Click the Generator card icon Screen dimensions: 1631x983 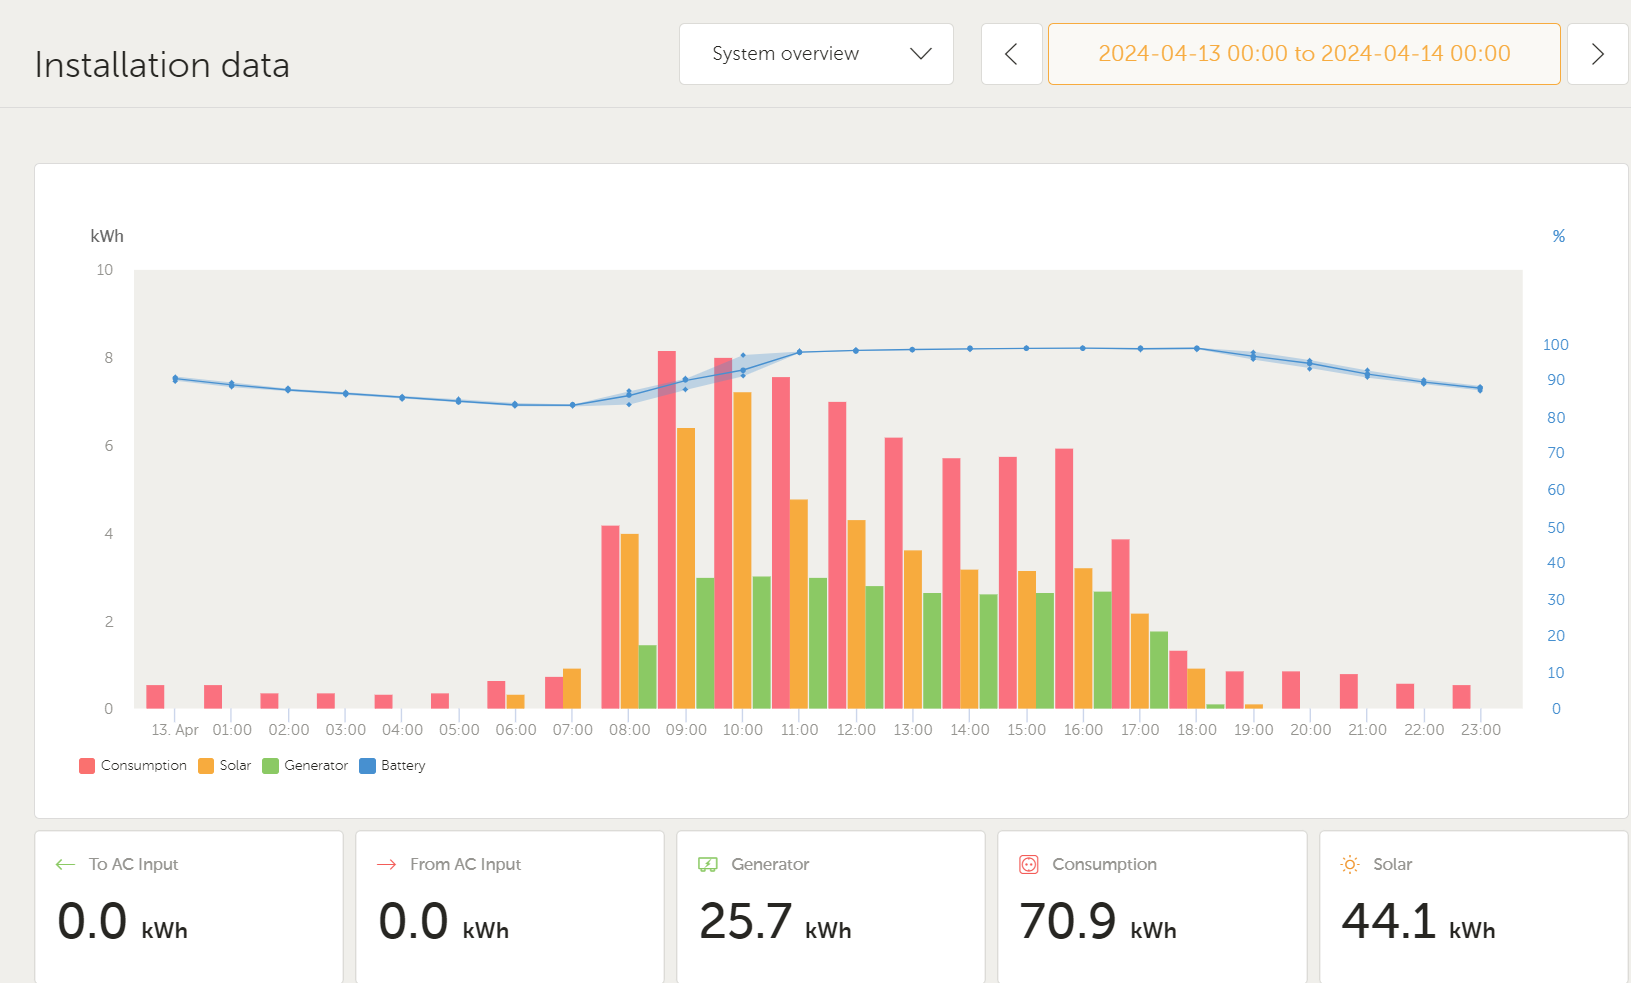coord(708,865)
